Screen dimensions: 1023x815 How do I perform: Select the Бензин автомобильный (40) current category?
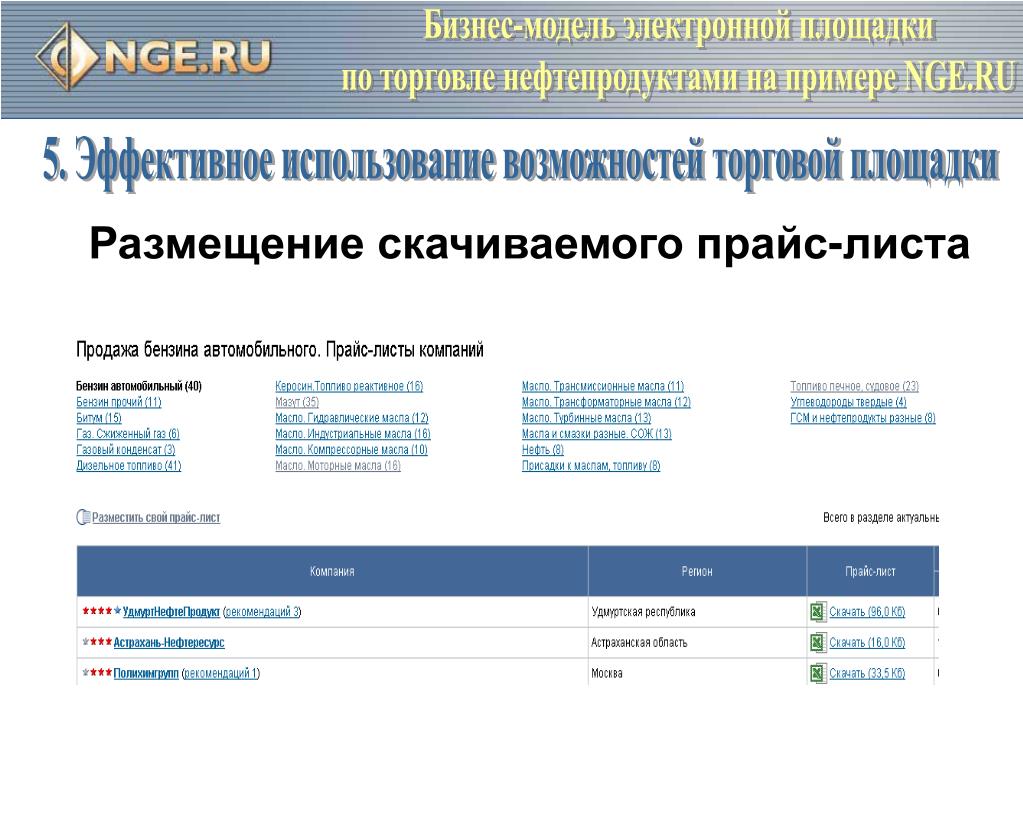point(139,386)
